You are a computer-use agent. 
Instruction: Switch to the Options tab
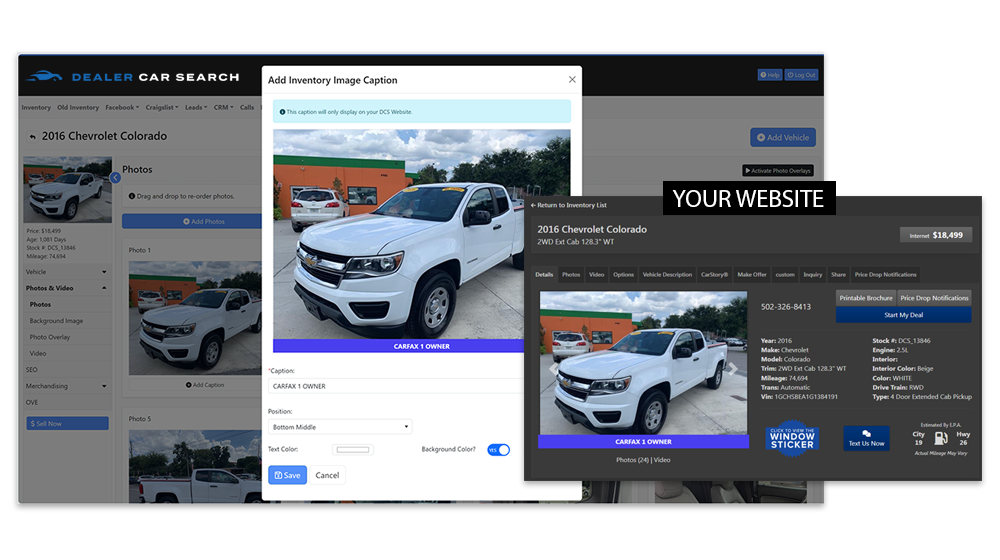(623, 275)
